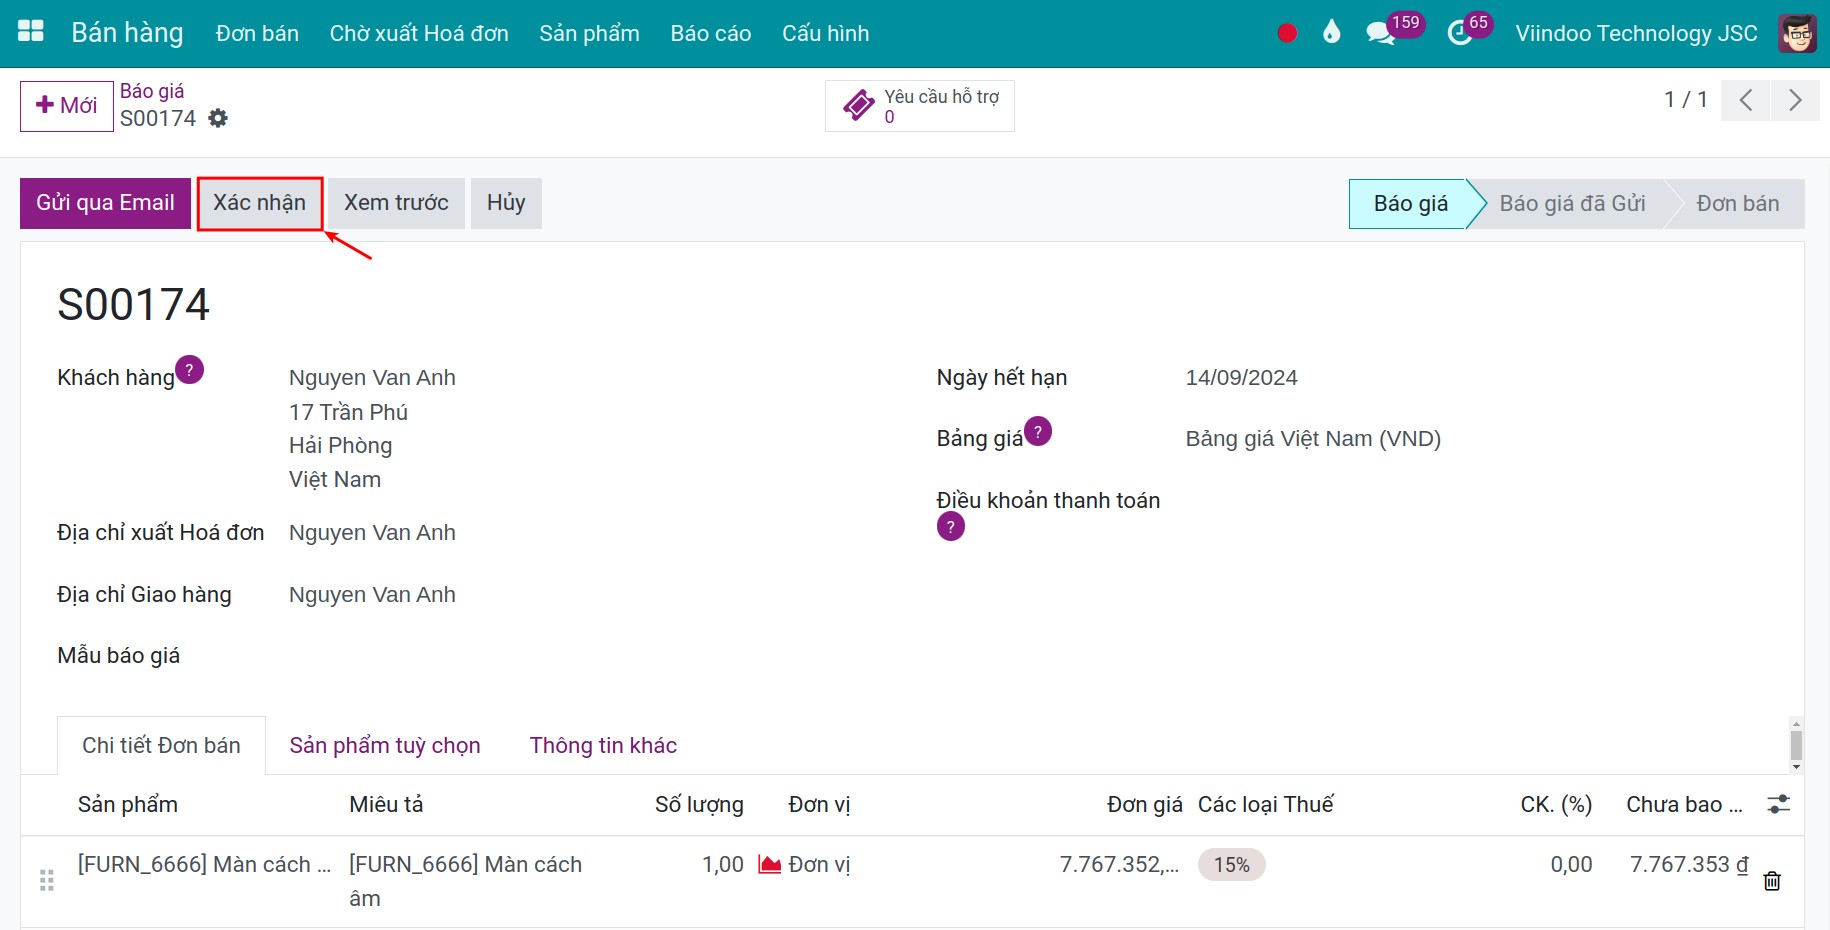Click Gửi qua Email to send the quote
This screenshot has height=930, width=1830.
[104, 202]
